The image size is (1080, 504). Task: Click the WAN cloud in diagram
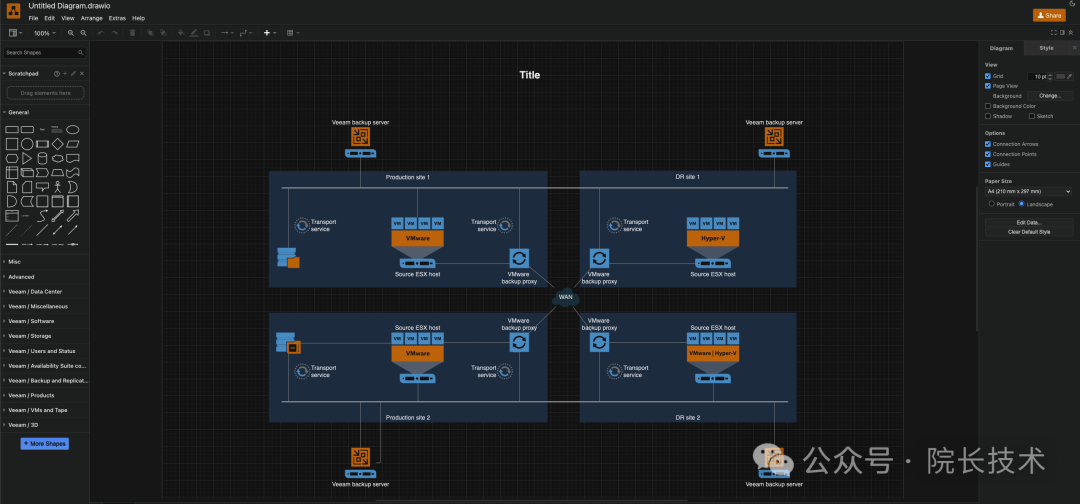click(x=565, y=297)
